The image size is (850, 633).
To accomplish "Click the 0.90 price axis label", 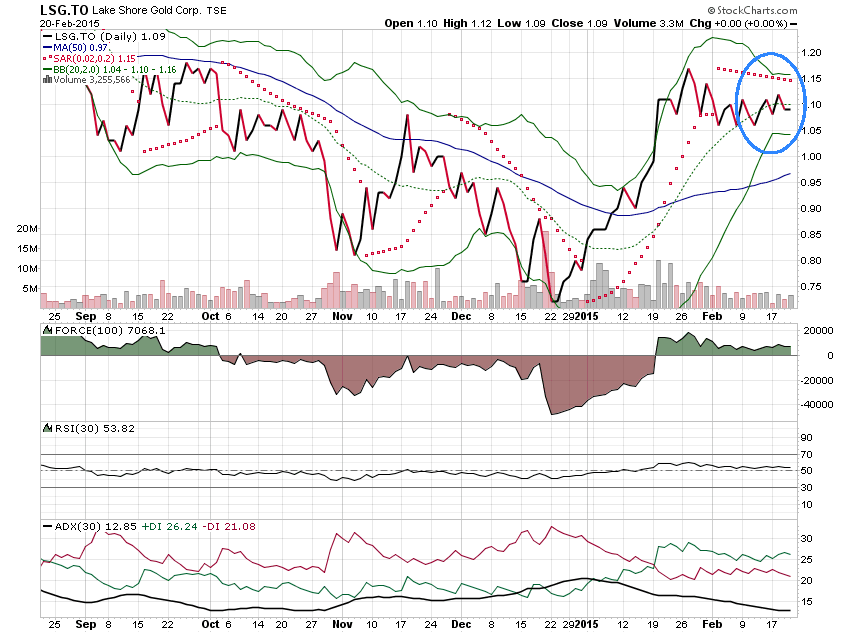I will (x=811, y=209).
